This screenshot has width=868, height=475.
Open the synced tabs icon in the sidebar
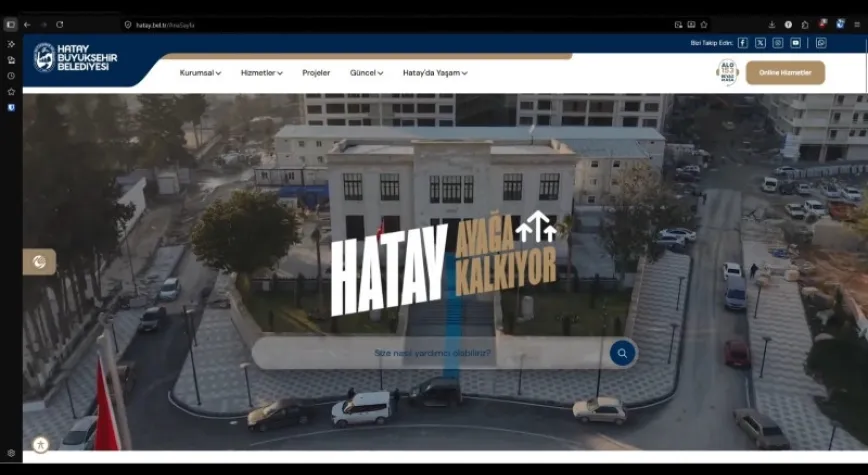point(11,60)
